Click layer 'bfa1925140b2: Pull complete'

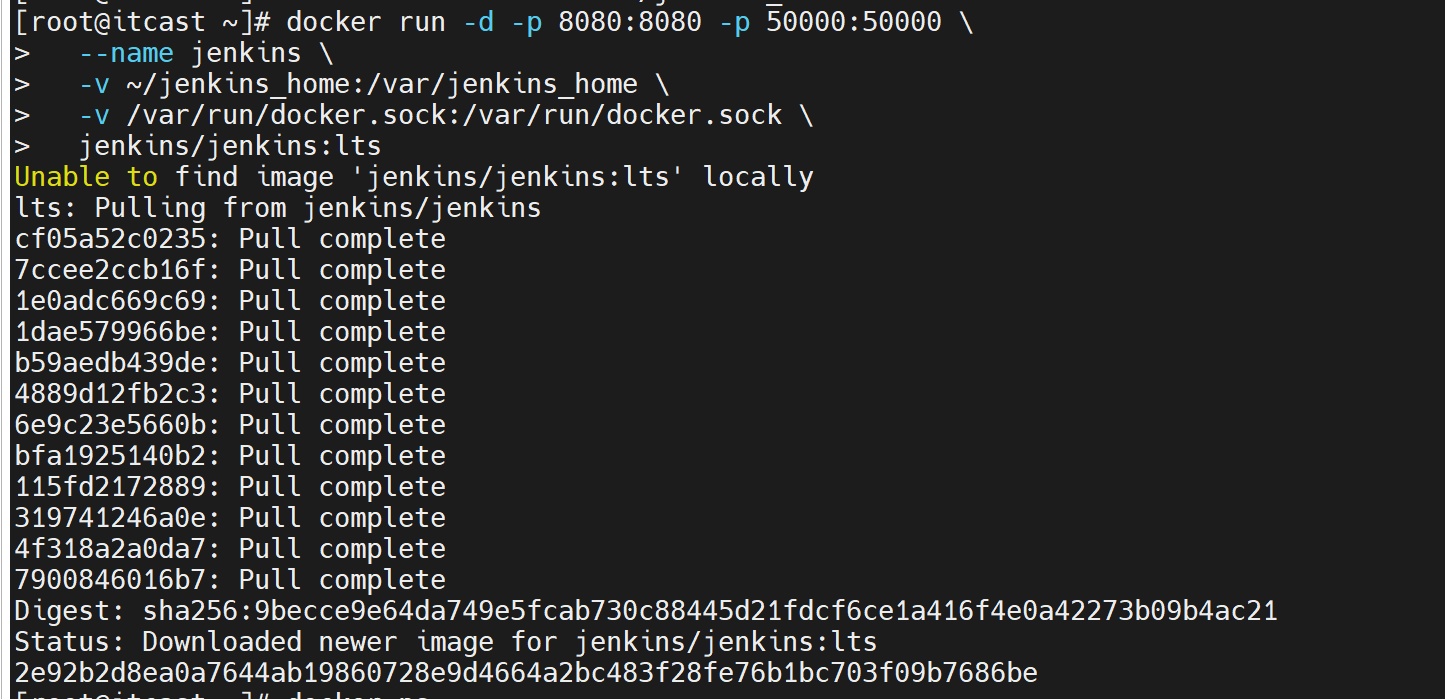(x=230, y=456)
